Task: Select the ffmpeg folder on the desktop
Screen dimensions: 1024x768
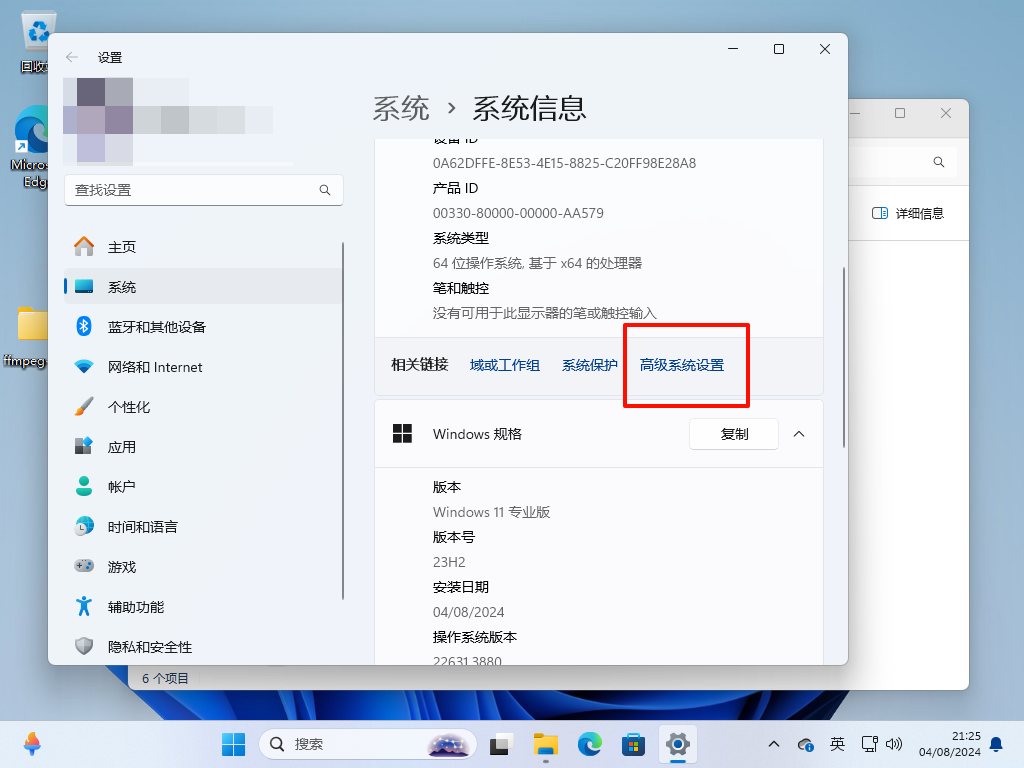Action: click(x=26, y=337)
